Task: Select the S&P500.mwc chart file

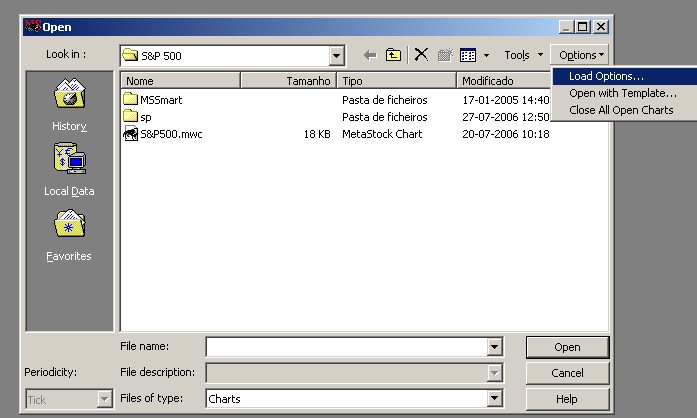Action: point(170,134)
